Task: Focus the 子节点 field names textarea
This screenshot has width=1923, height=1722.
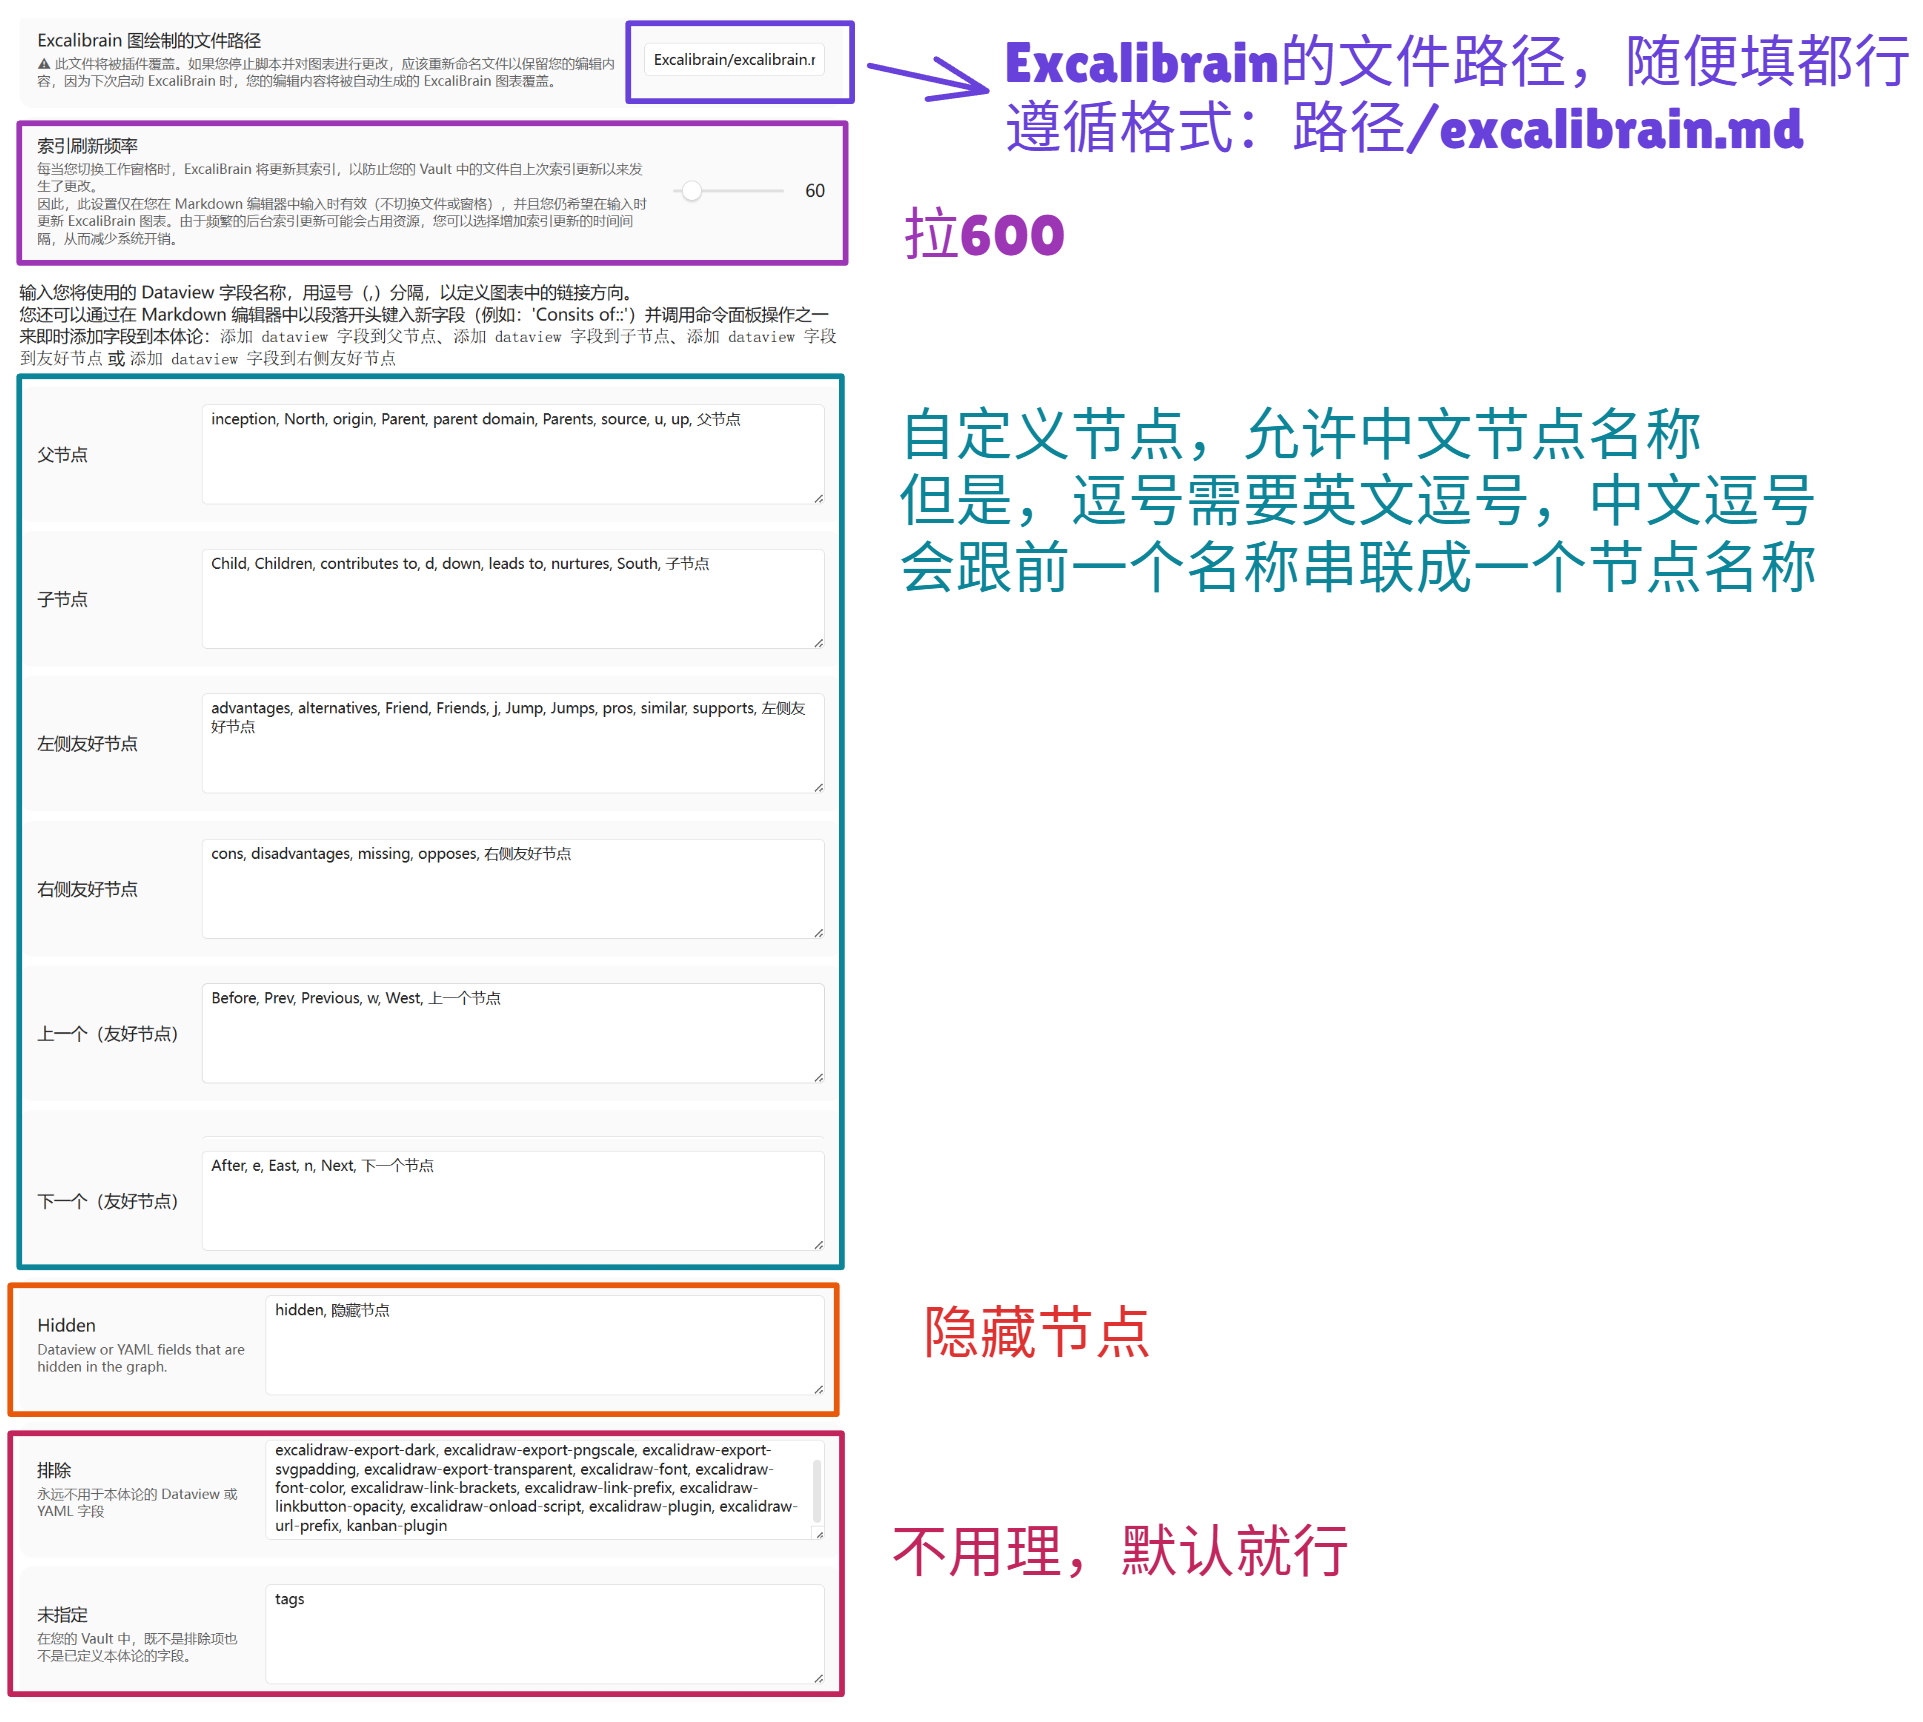Action: point(512,598)
